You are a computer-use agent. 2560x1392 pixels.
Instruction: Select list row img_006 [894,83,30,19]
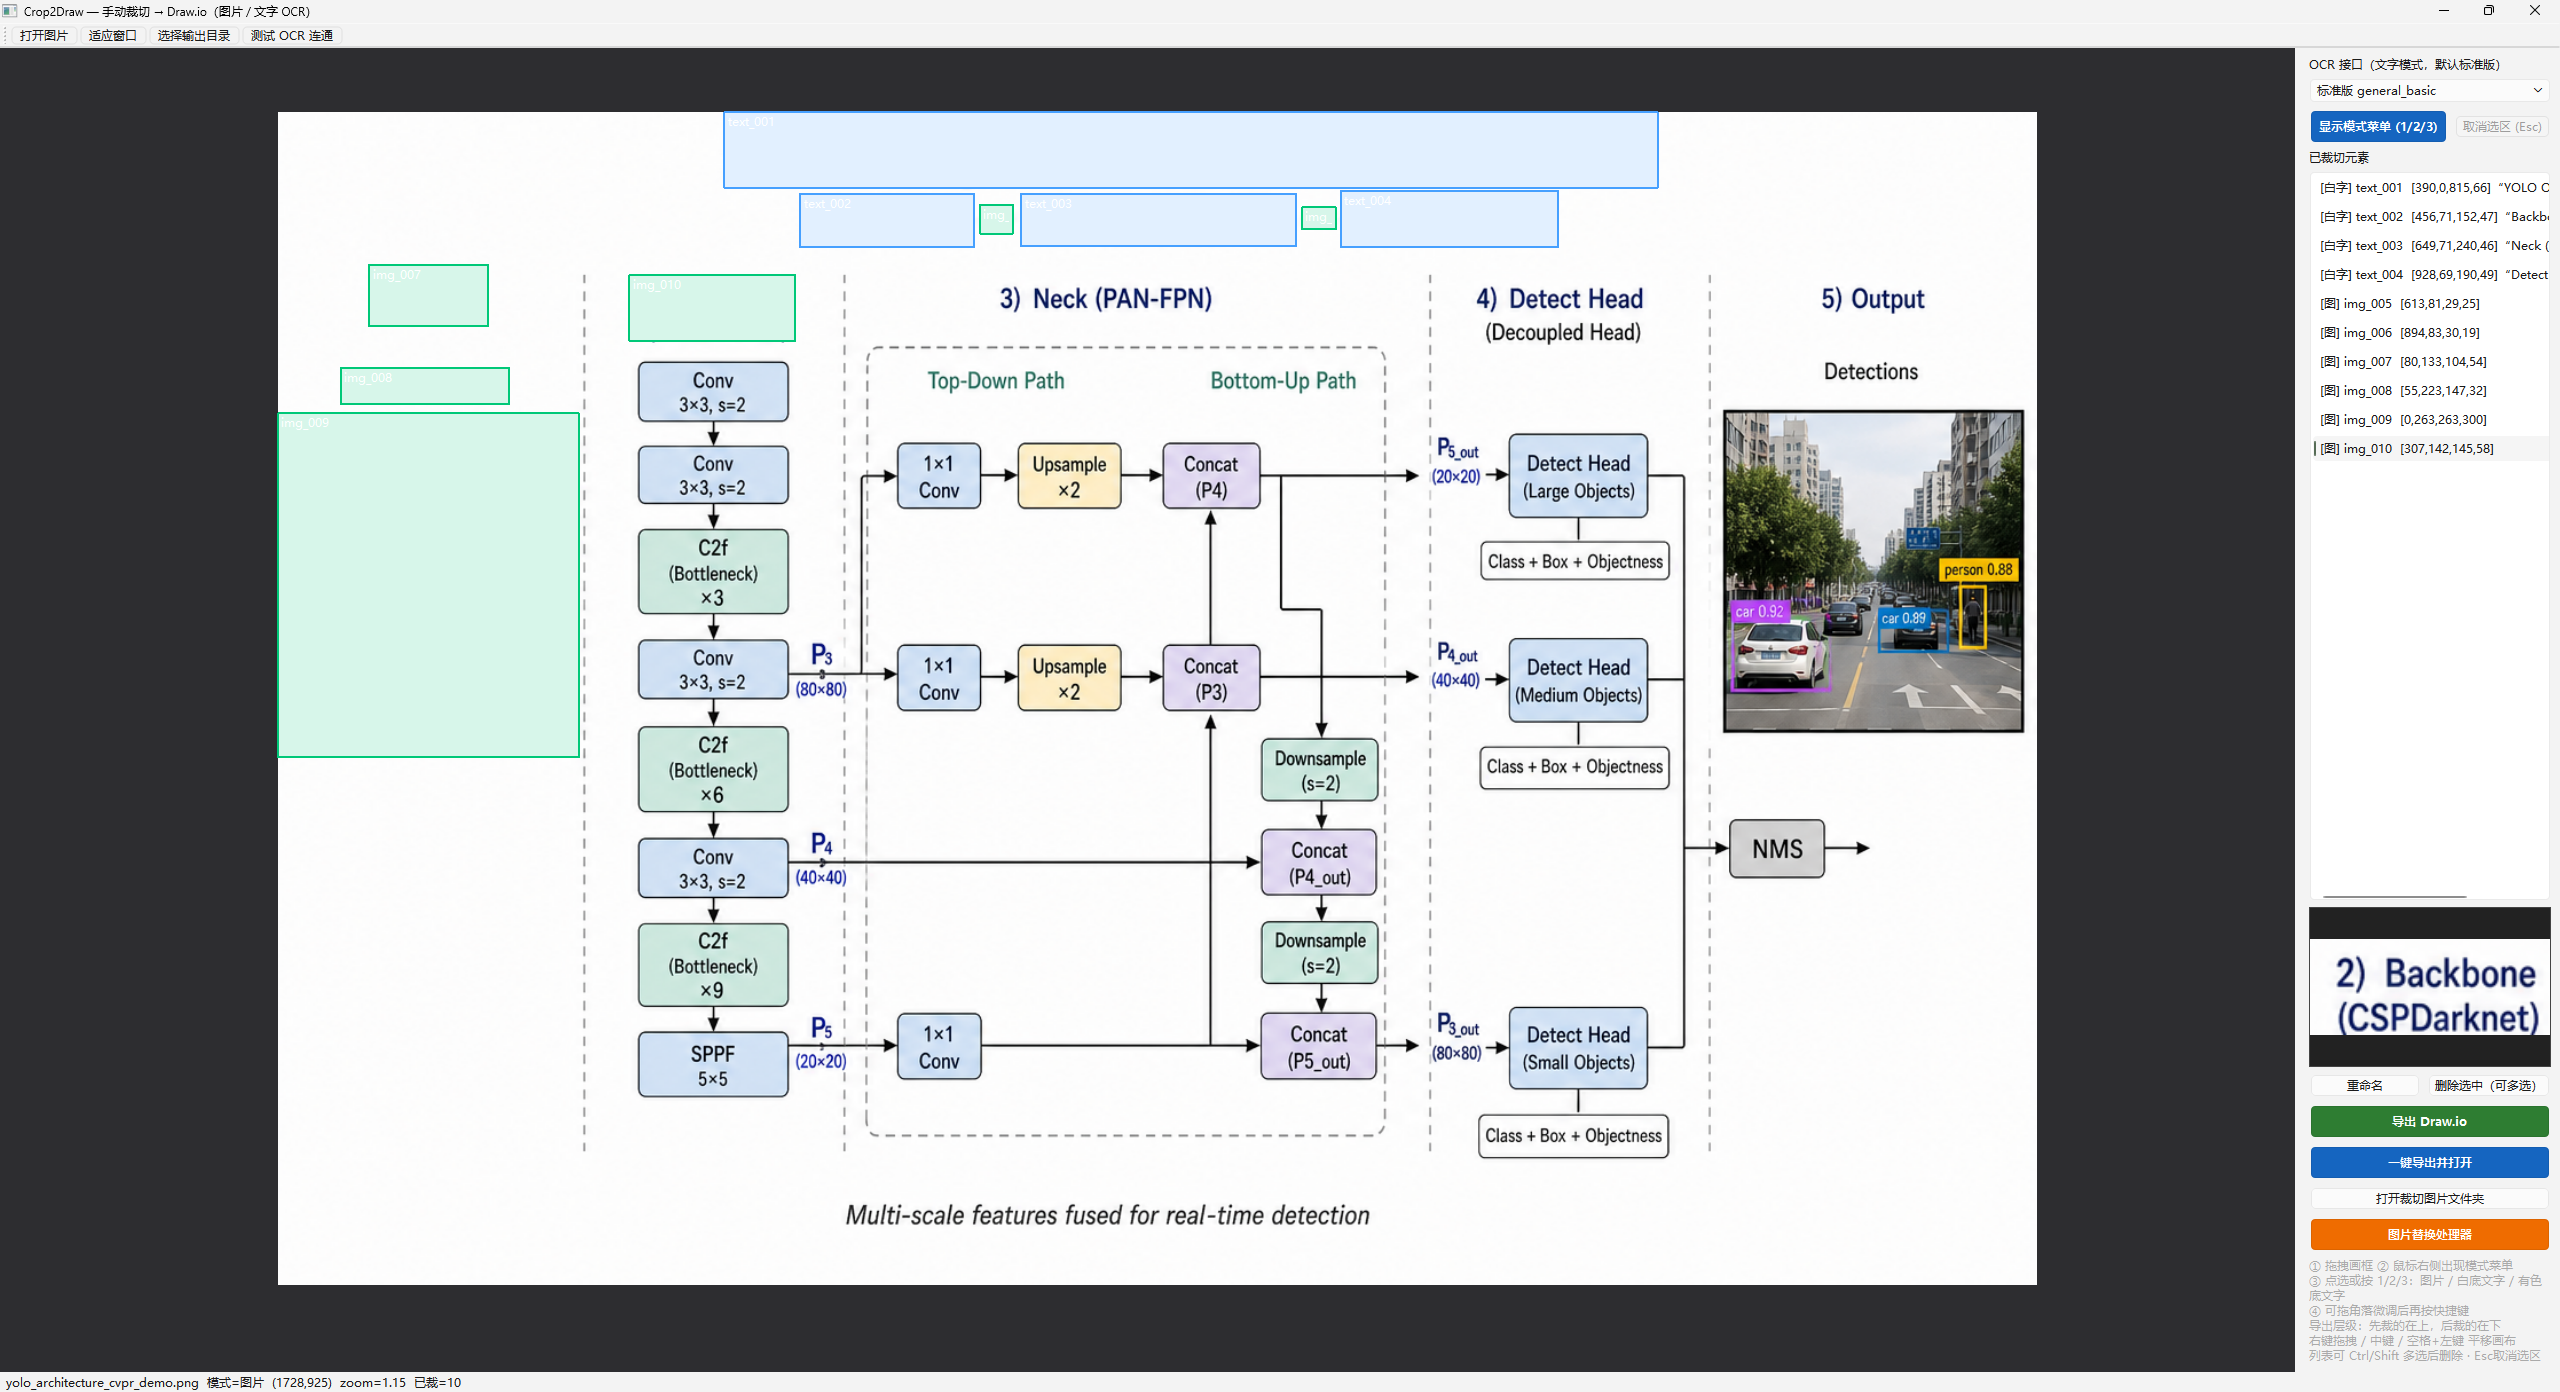(2429, 333)
